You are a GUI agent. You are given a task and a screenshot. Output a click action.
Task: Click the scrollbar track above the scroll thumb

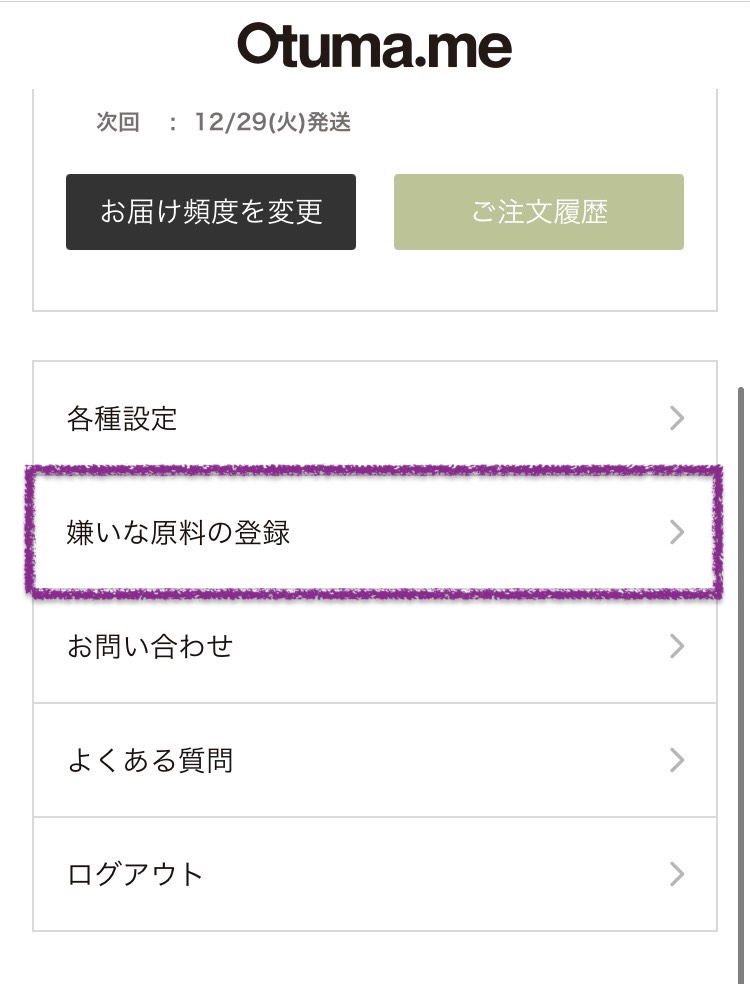pyautogui.click(x=741, y=238)
